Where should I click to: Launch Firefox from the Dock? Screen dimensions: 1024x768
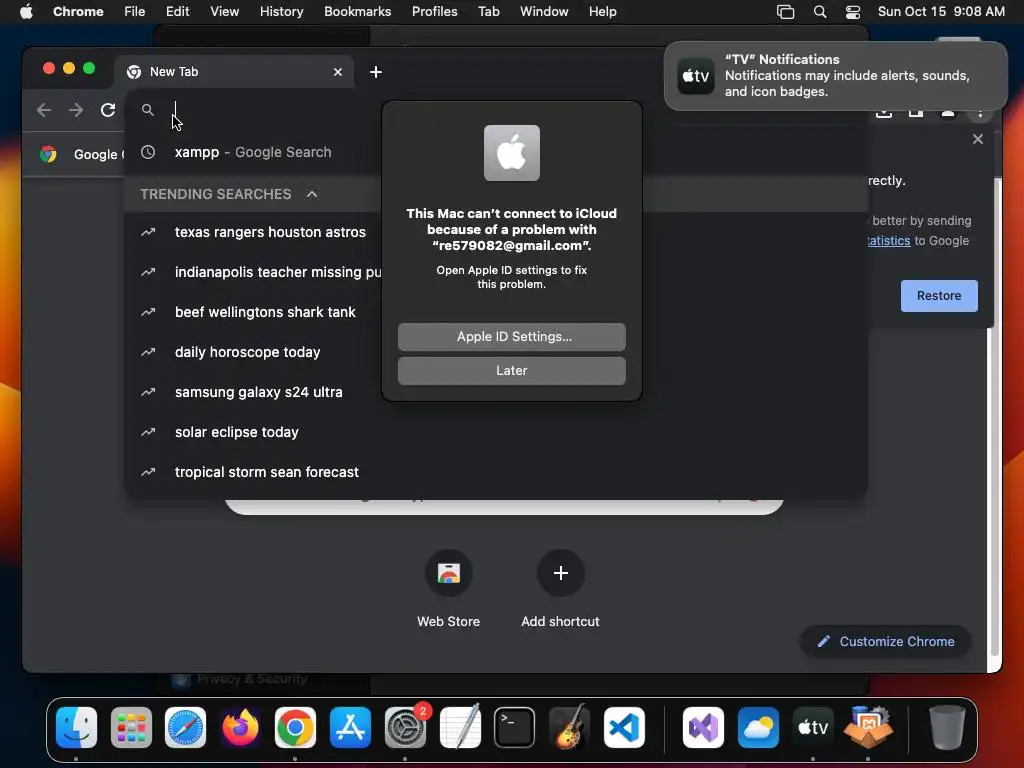(240, 727)
